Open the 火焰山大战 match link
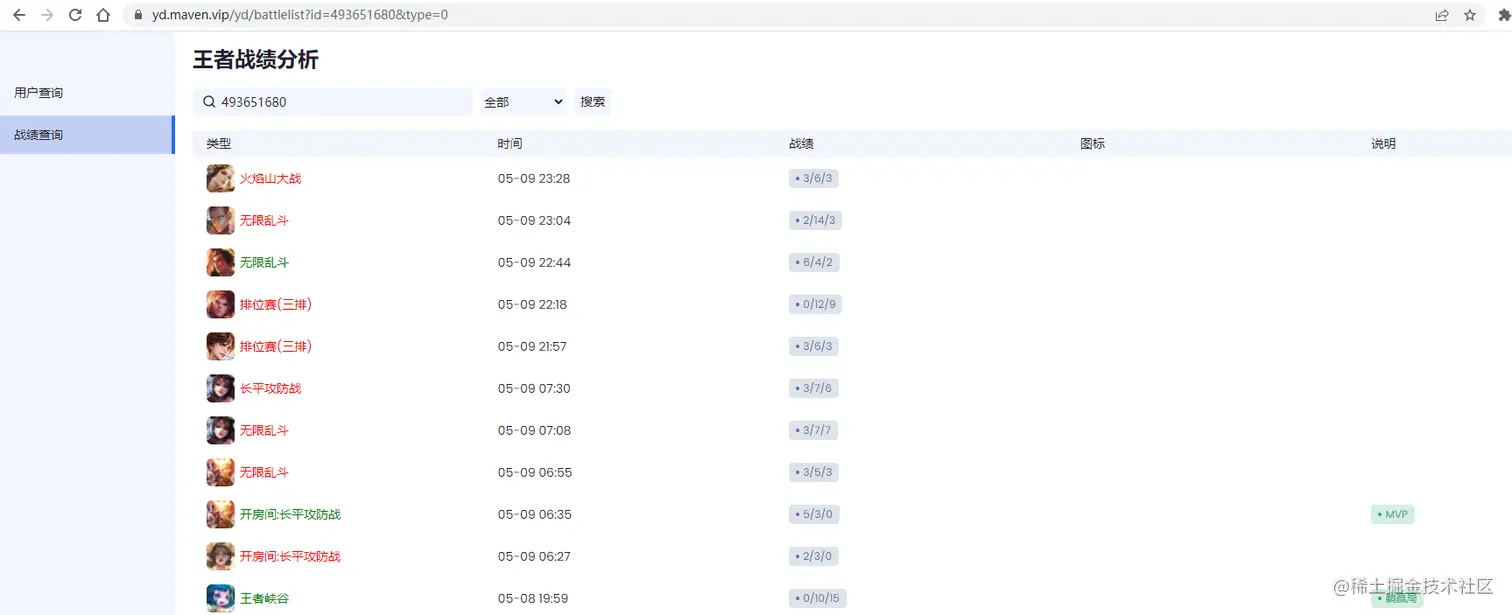 [270, 178]
